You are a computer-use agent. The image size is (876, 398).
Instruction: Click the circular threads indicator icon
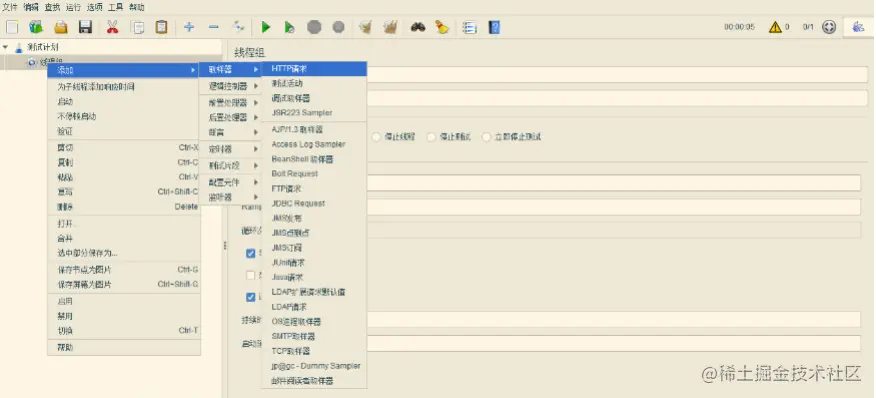(x=829, y=27)
